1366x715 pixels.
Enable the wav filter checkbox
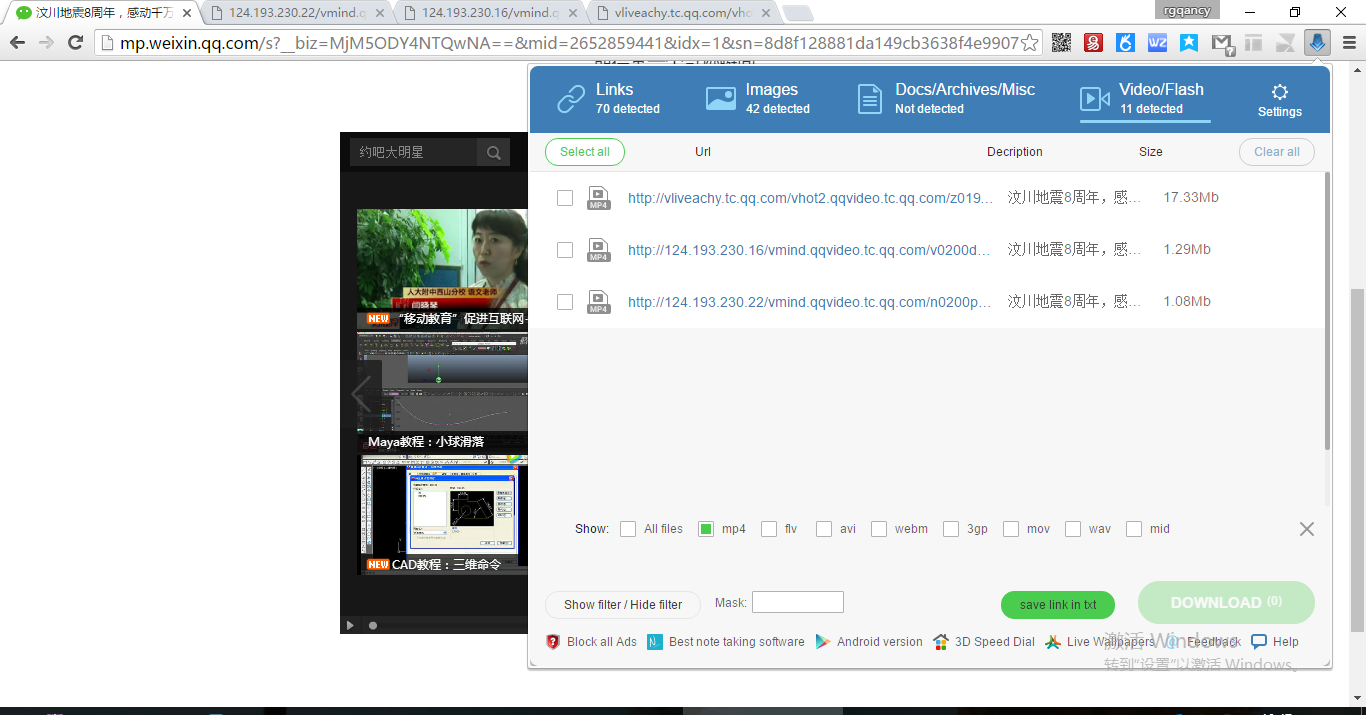1073,529
